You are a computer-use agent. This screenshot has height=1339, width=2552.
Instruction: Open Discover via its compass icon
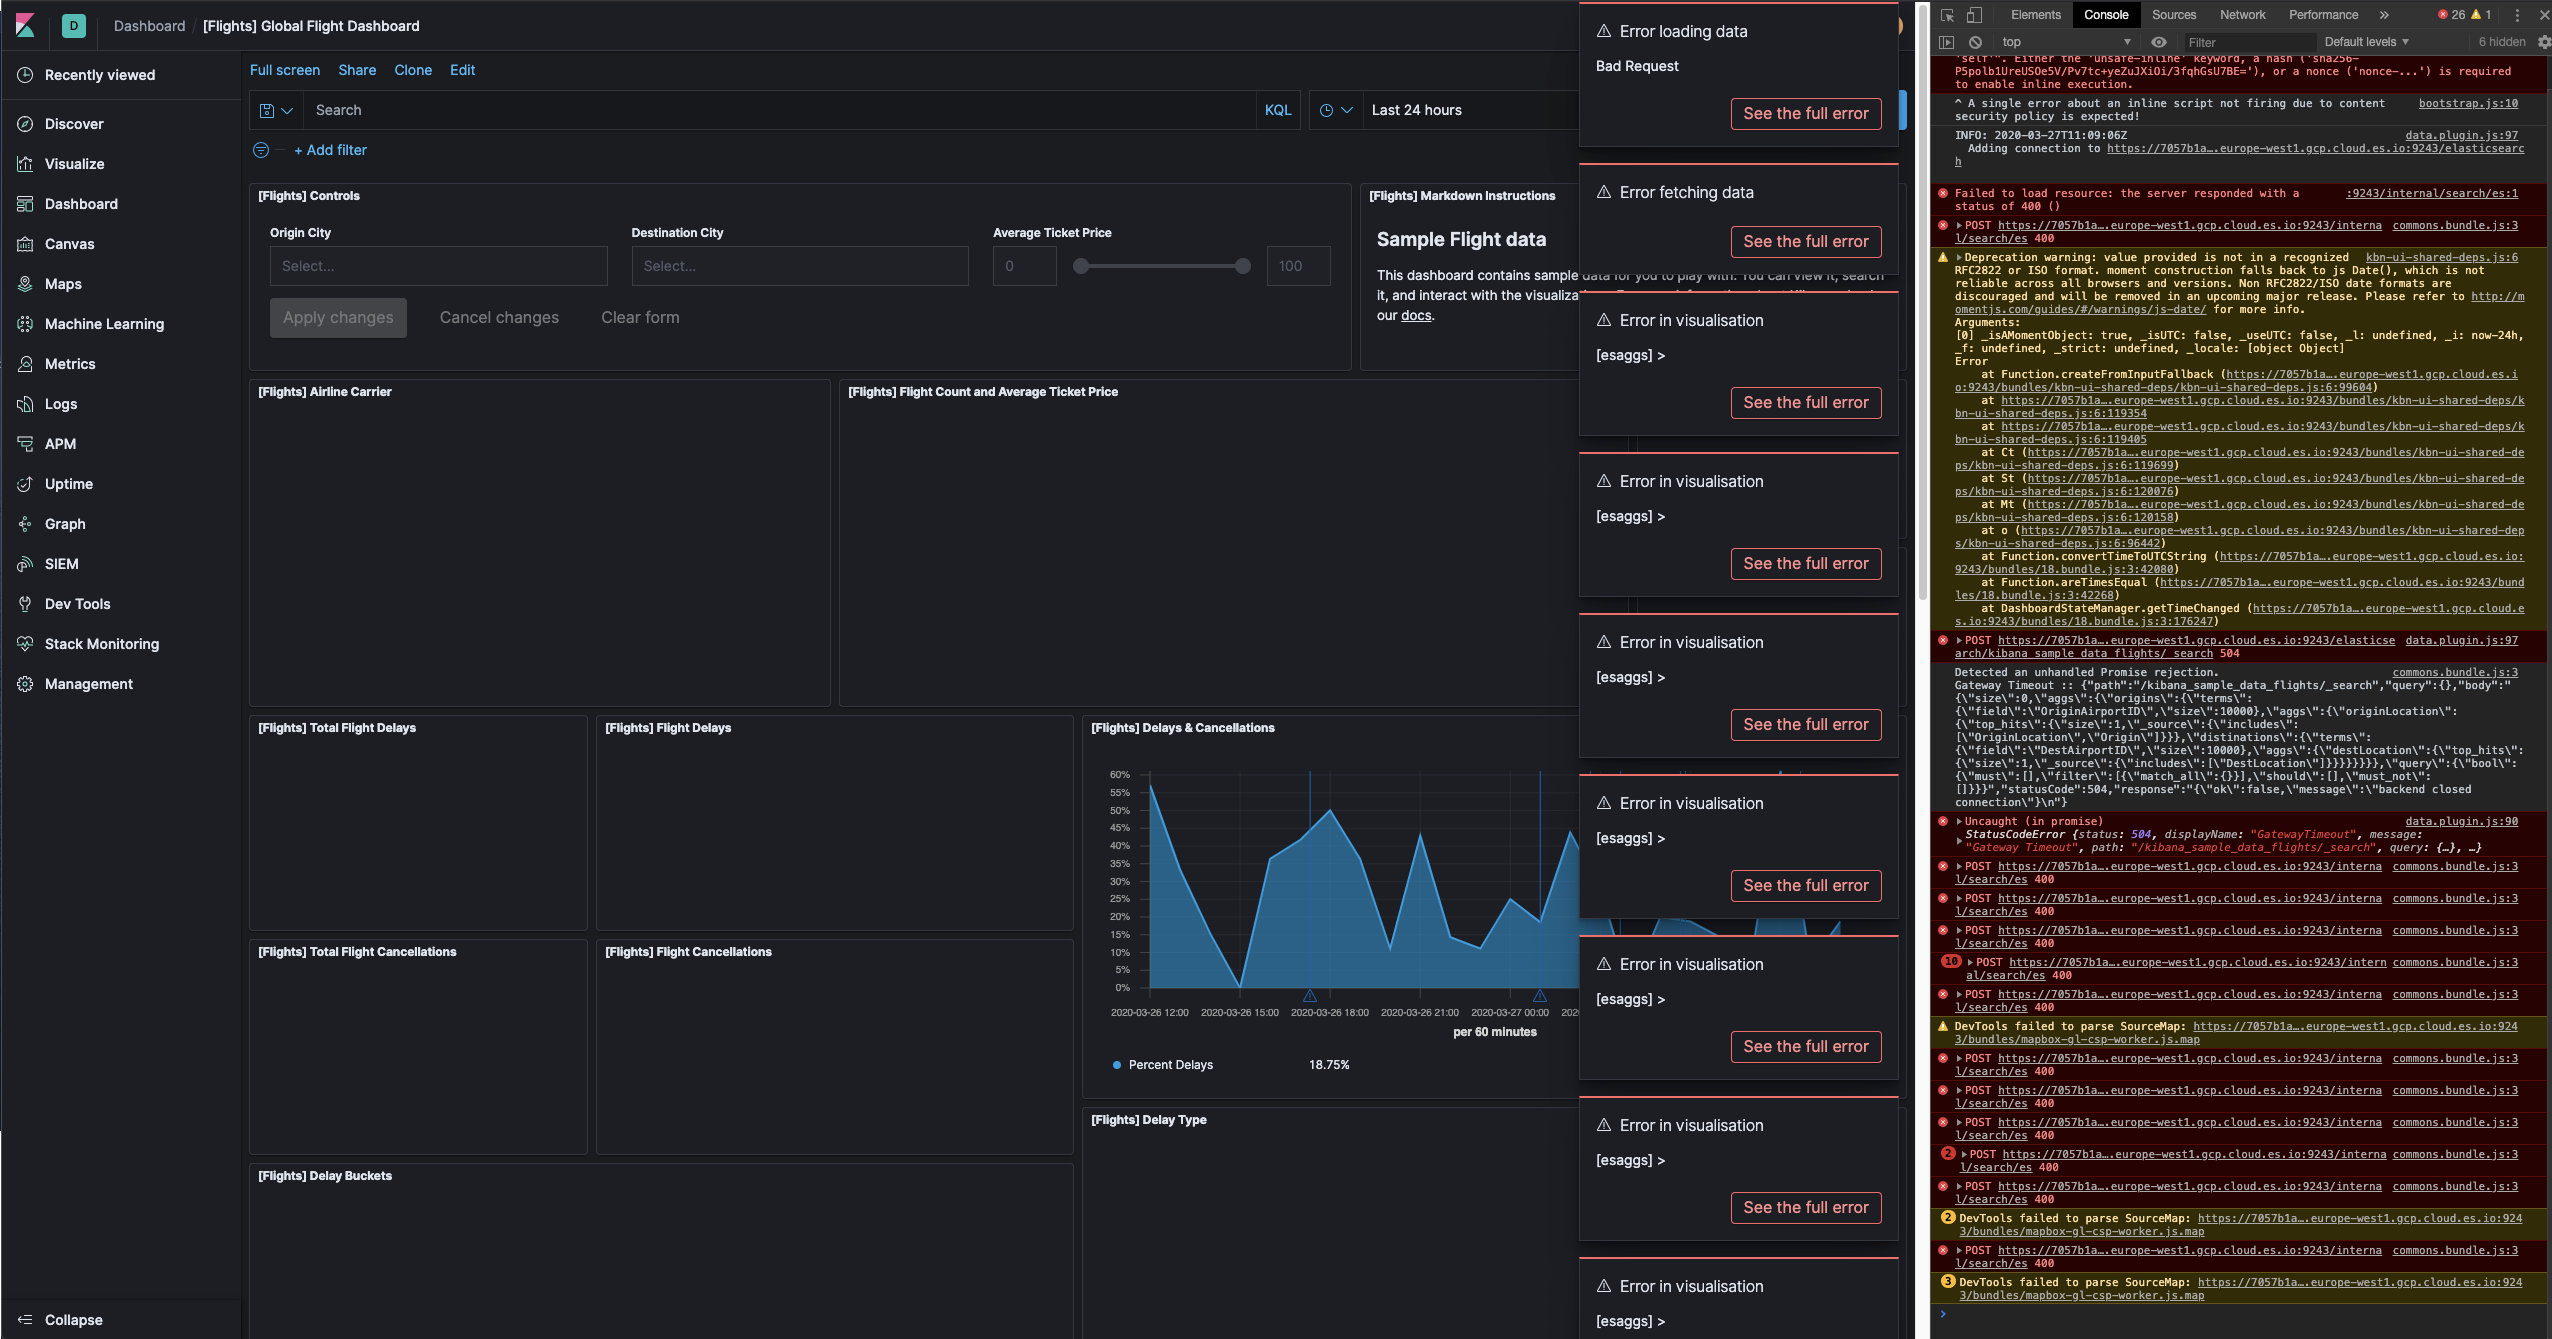[x=25, y=124]
